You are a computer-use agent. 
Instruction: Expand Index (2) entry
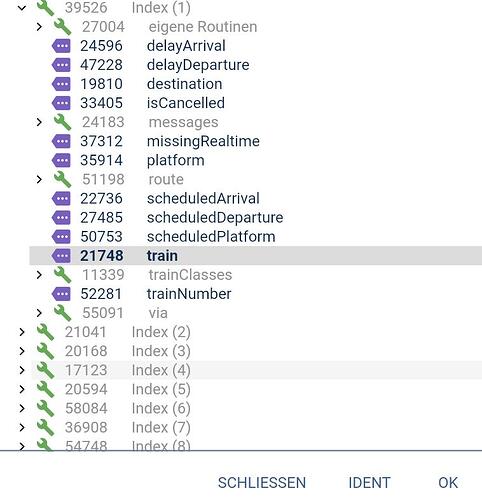tap(22, 332)
